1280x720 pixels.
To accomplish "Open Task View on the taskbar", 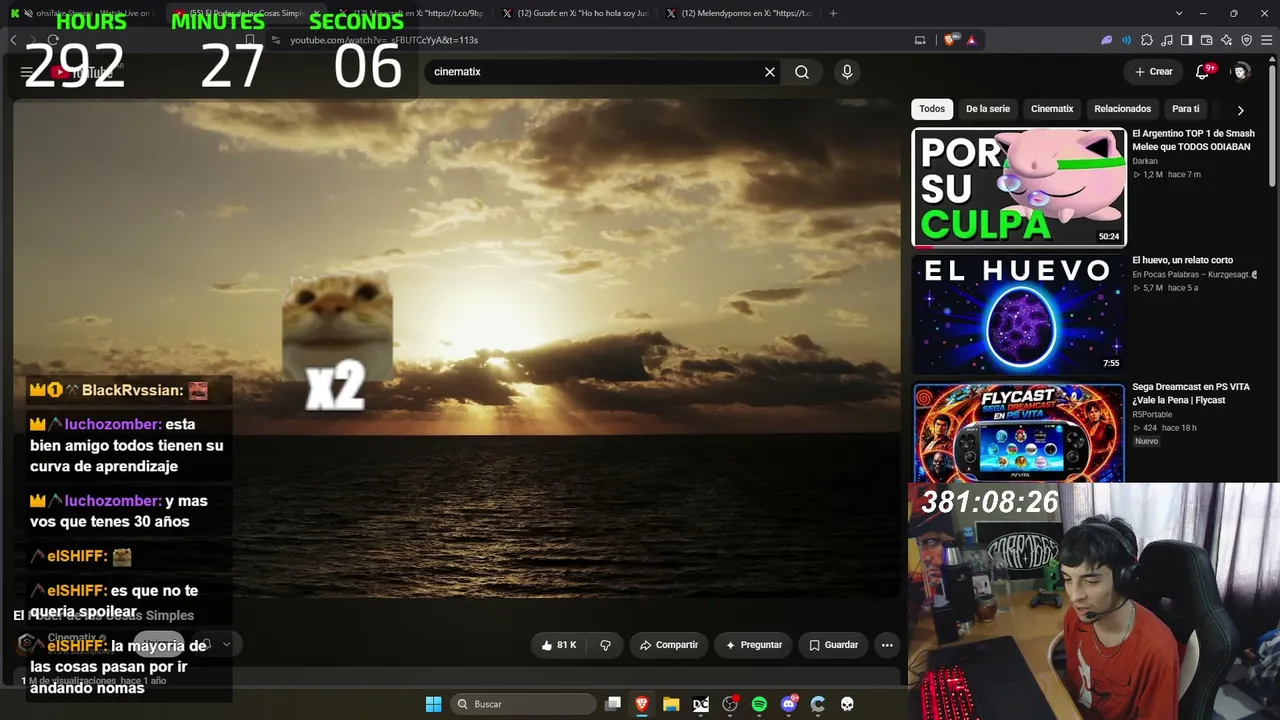I will click(613, 704).
